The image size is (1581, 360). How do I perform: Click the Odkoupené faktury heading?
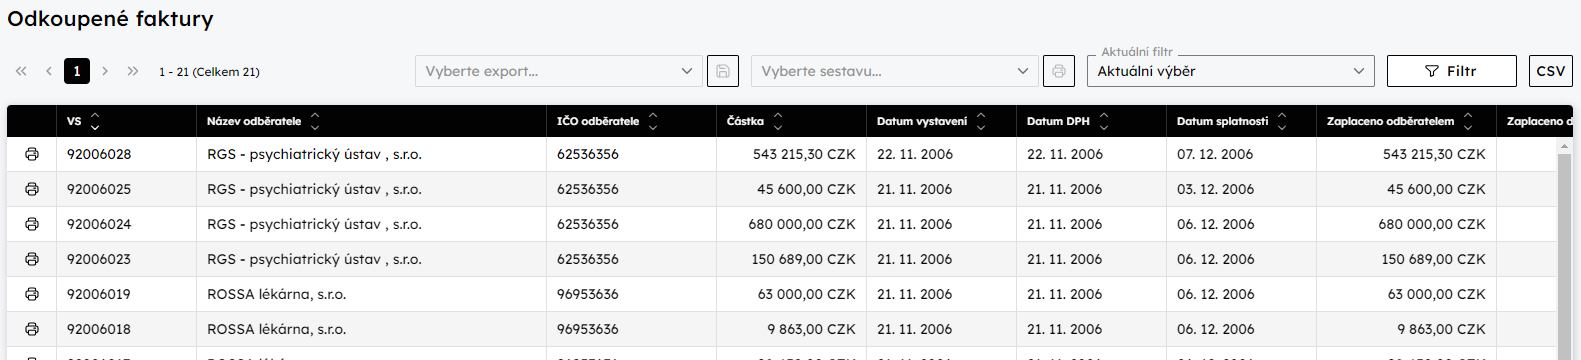click(110, 19)
